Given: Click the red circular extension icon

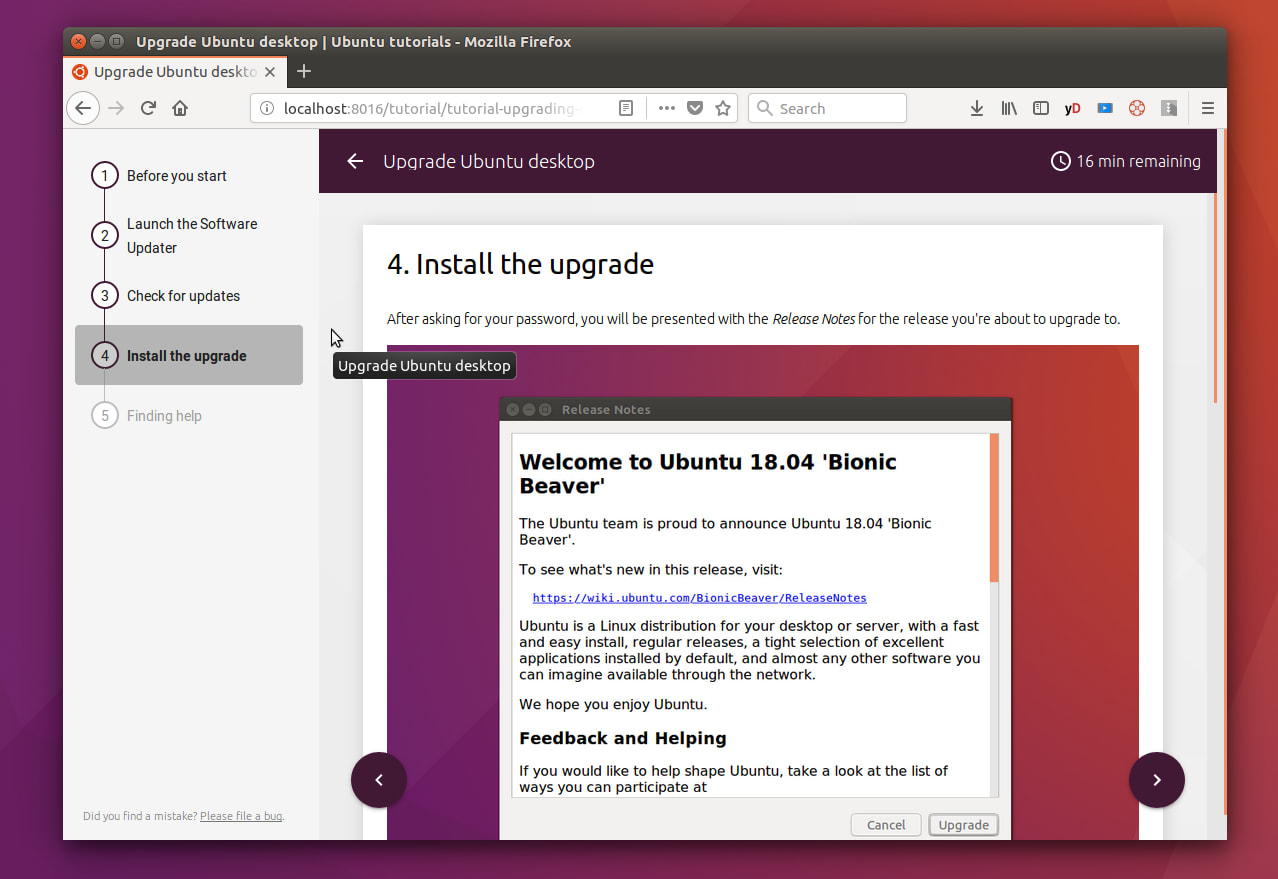Looking at the screenshot, I should 1137,108.
